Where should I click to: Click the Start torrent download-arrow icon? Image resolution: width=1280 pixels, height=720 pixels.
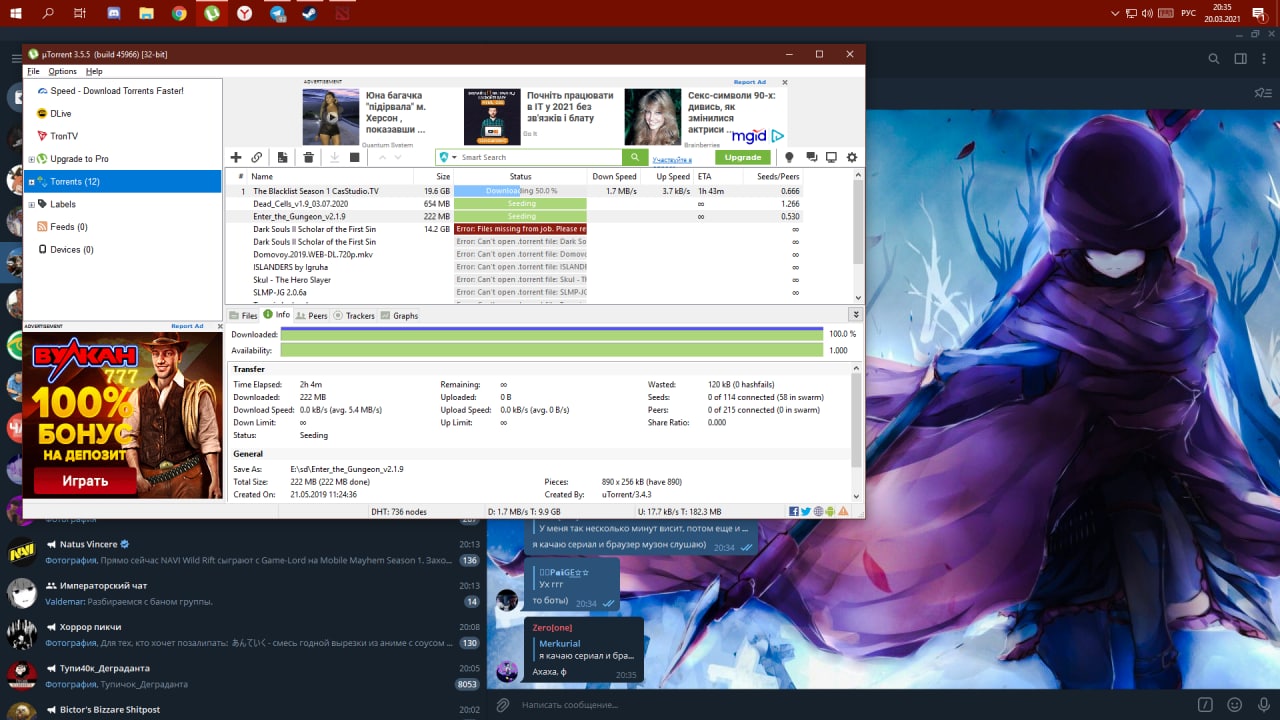pos(335,157)
